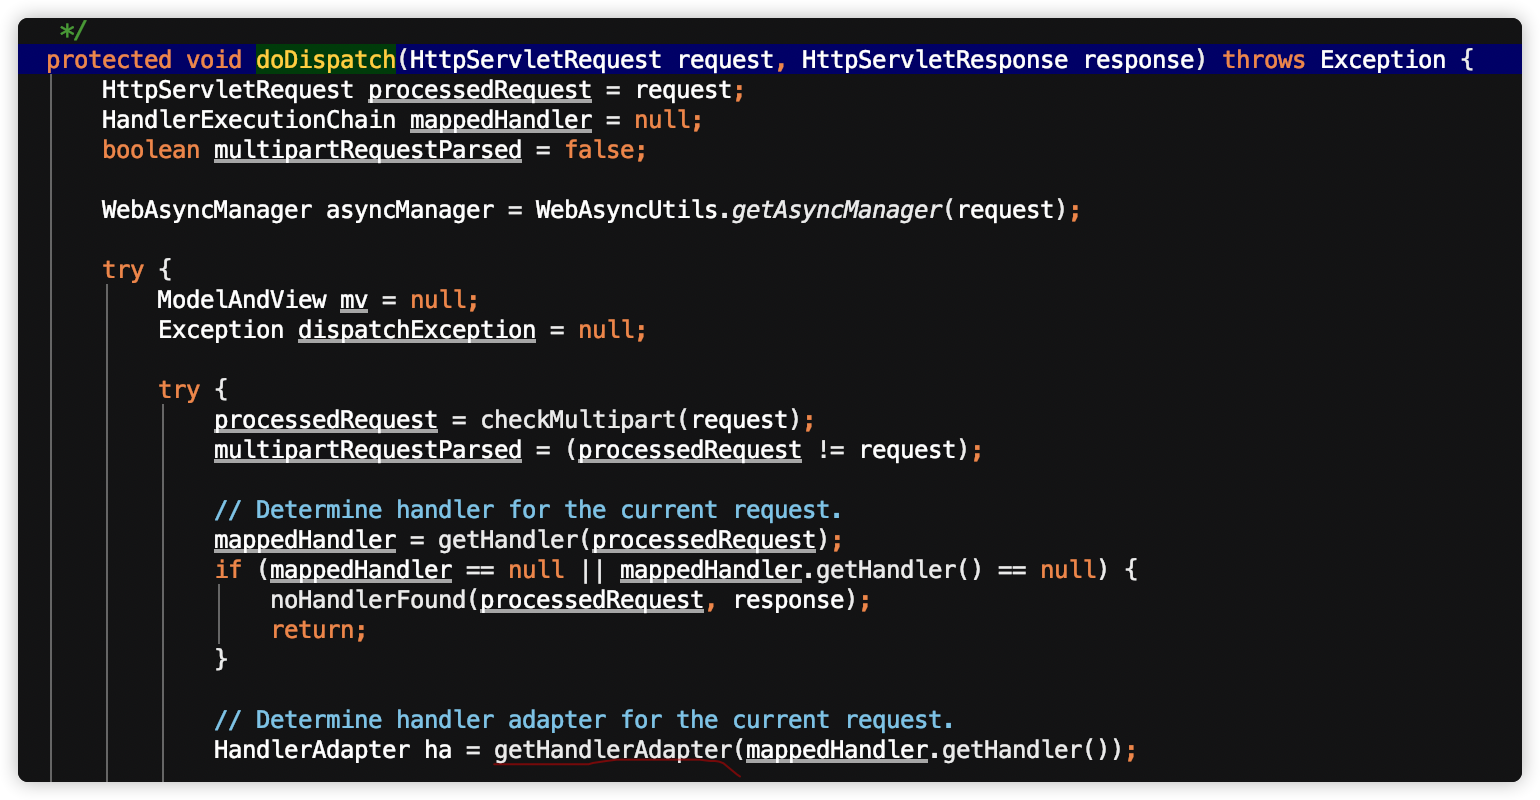Click the red-underlined 'getHandlerAdapter' method call

[x=613, y=750]
